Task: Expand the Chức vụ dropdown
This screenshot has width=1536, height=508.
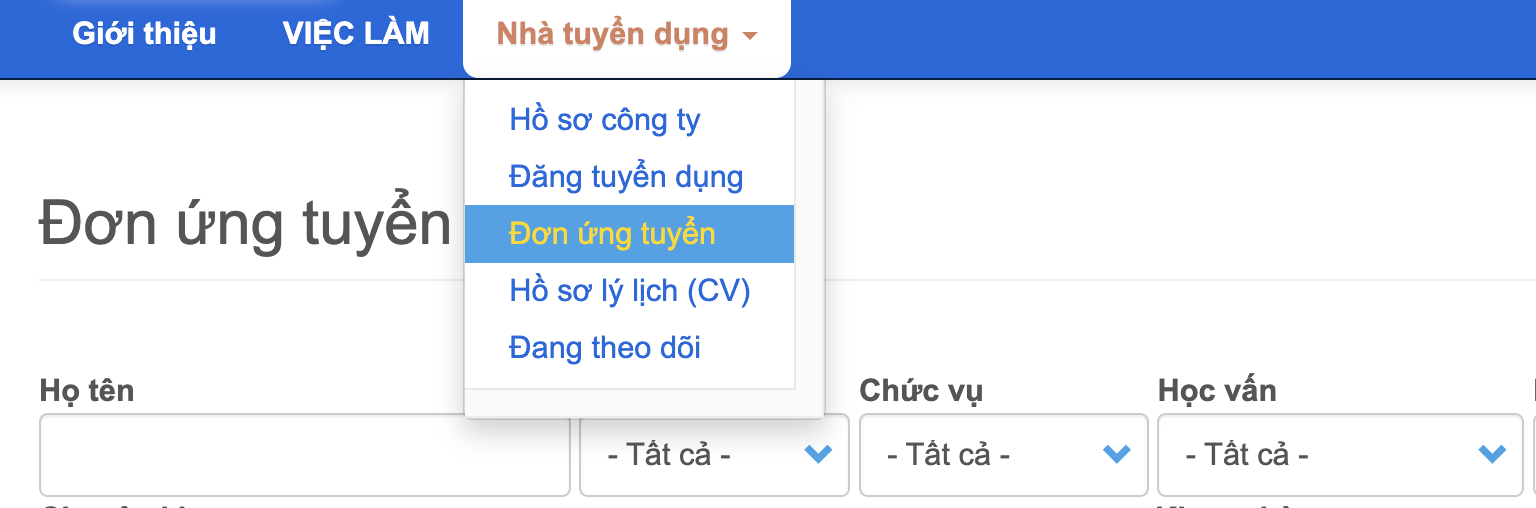Action: tap(1003, 455)
